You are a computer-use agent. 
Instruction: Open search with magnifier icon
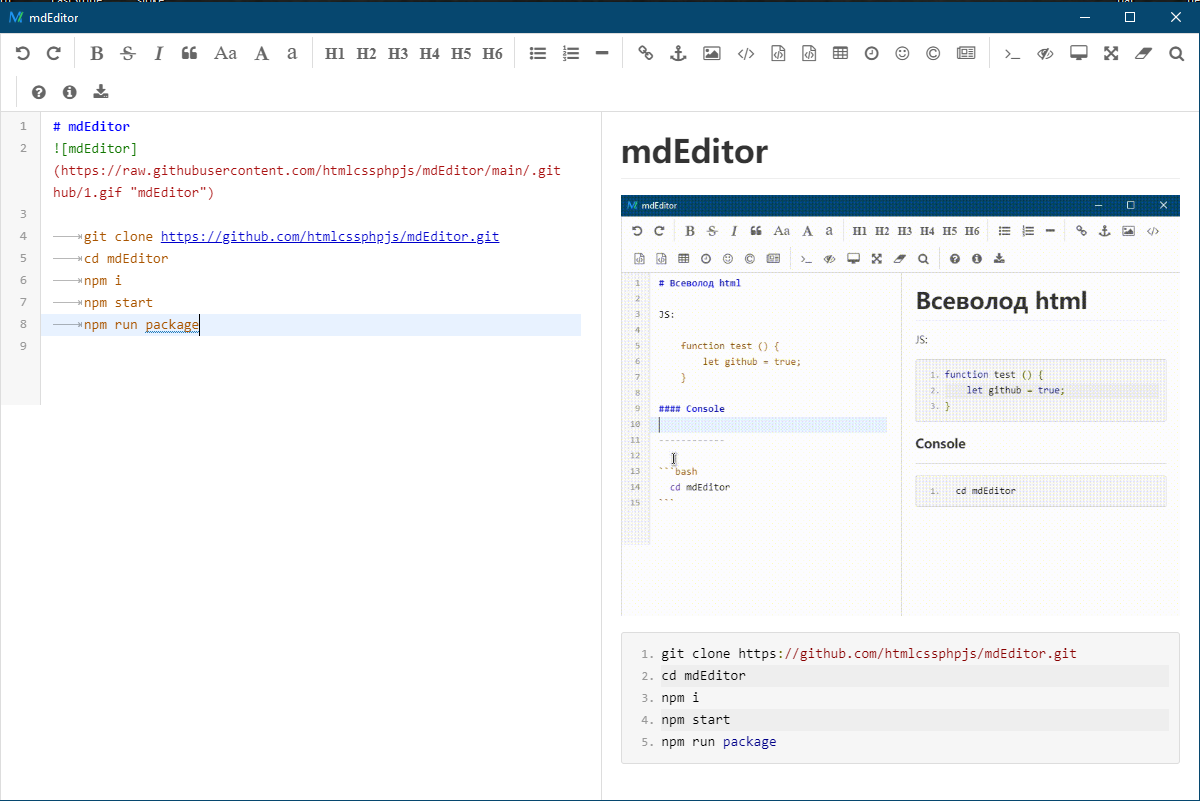(1176, 54)
